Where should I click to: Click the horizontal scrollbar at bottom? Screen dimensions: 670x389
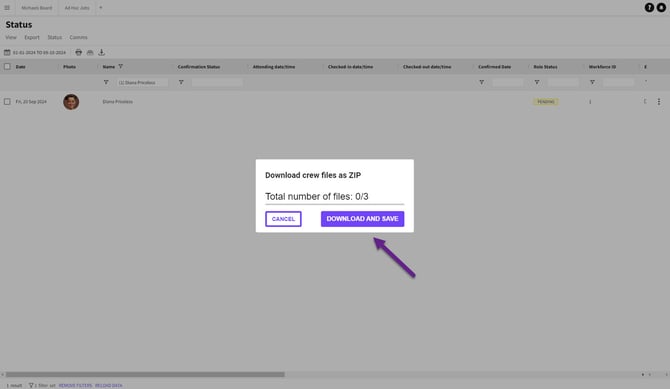tap(145, 374)
